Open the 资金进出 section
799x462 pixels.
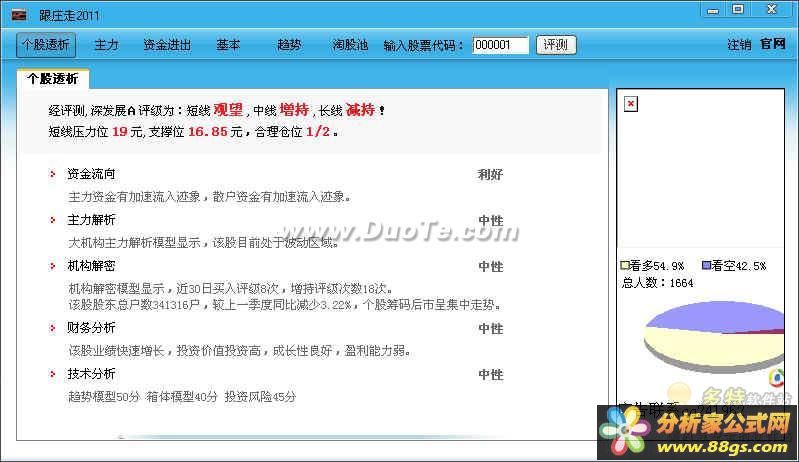coord(167,45)
